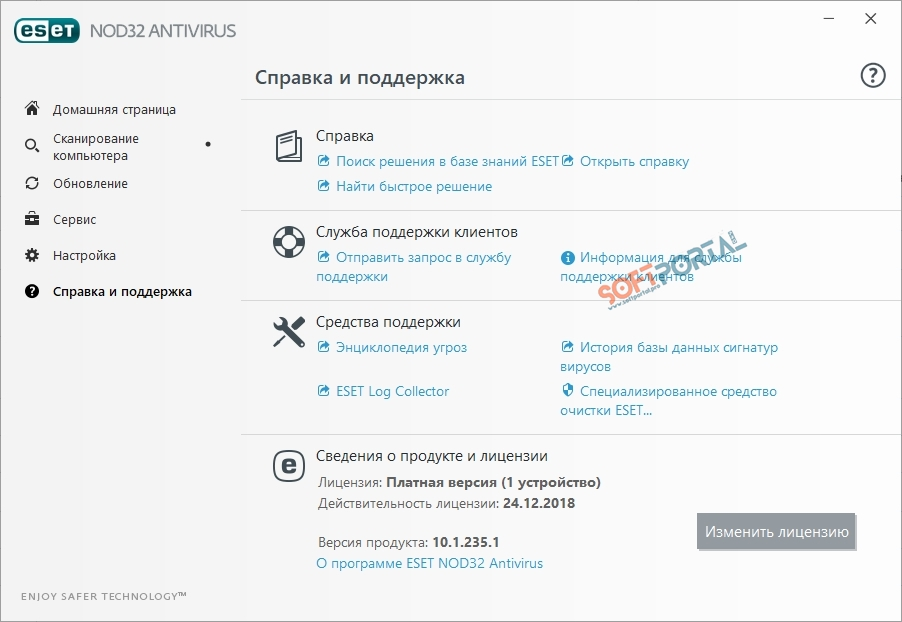Click the ENJOY SAFER TECHNOLOGY tagline

click(104, 596)
